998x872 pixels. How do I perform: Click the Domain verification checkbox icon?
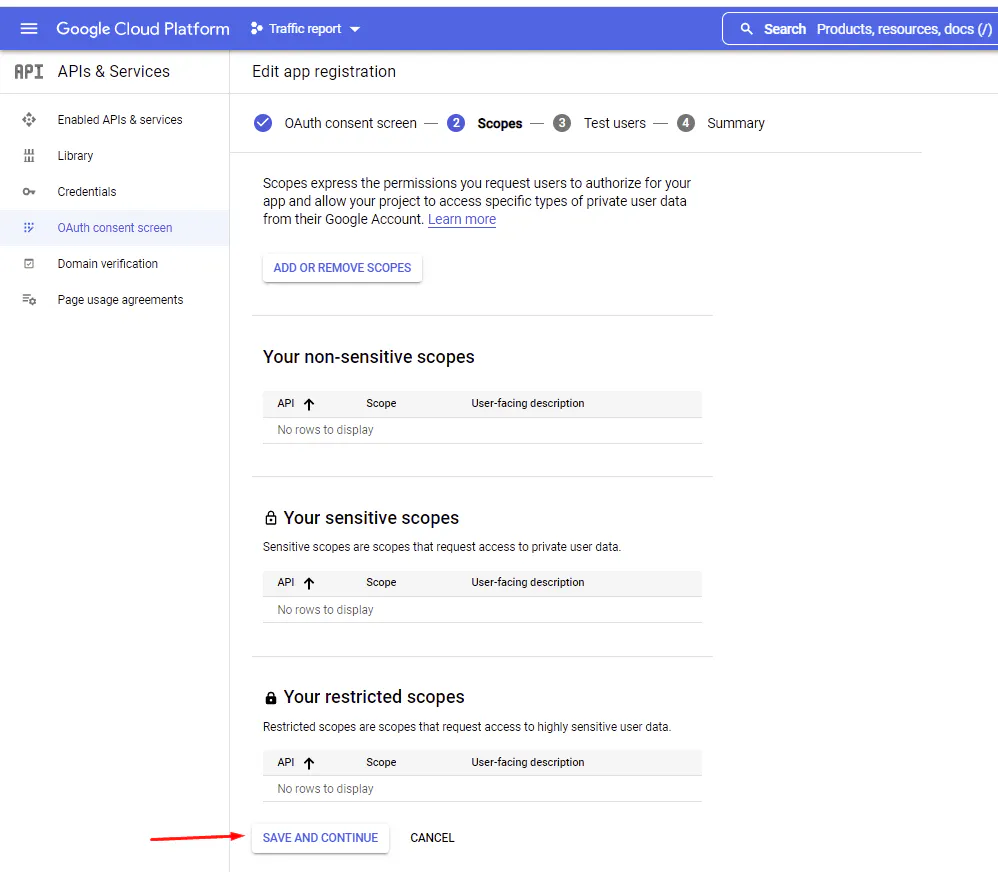click(29, 264)
